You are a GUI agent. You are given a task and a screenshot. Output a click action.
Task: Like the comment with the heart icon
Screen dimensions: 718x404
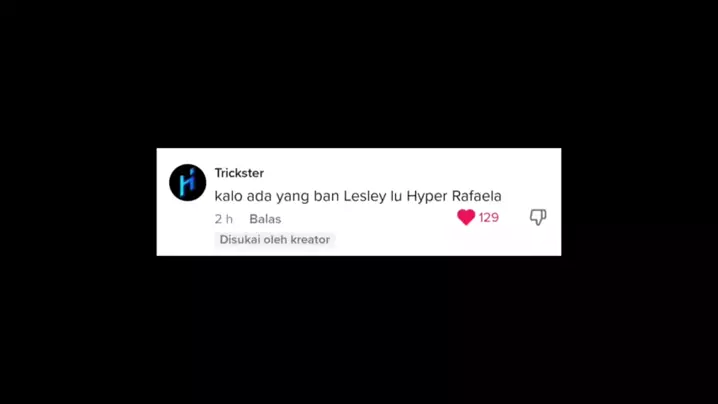click(x=466, y=217)
